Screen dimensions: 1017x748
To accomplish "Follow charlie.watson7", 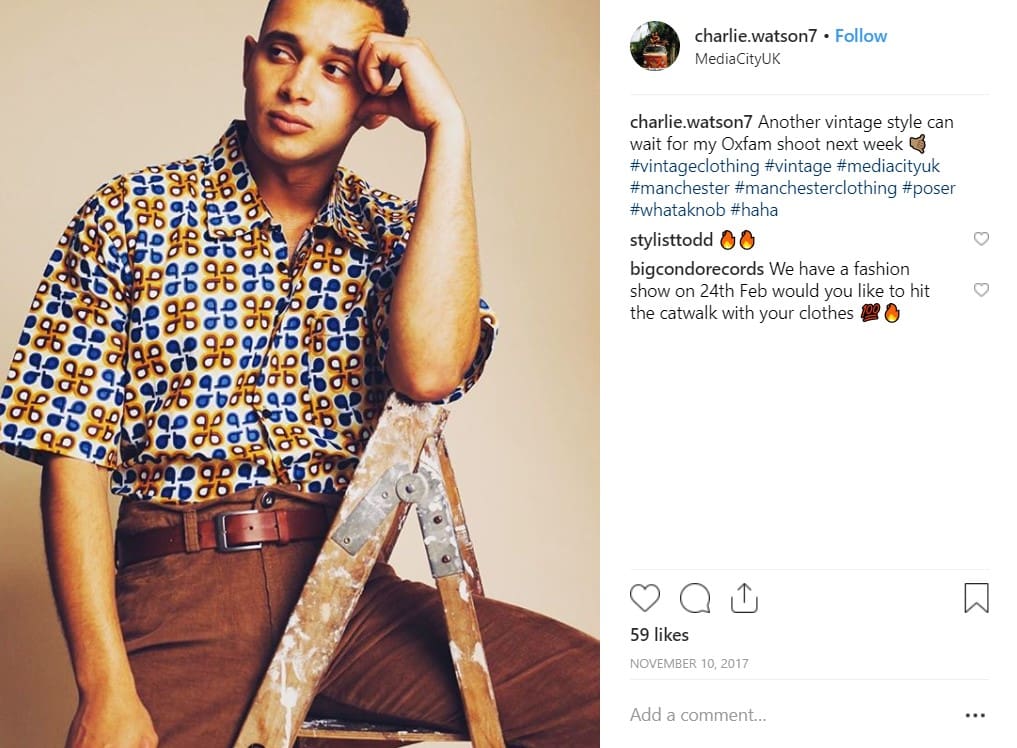I will click(861, 36).
